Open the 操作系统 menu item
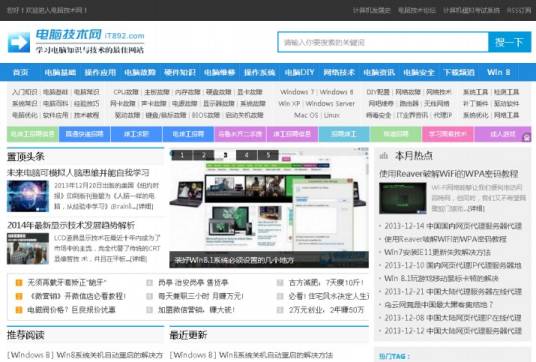 tap(259, 72)
